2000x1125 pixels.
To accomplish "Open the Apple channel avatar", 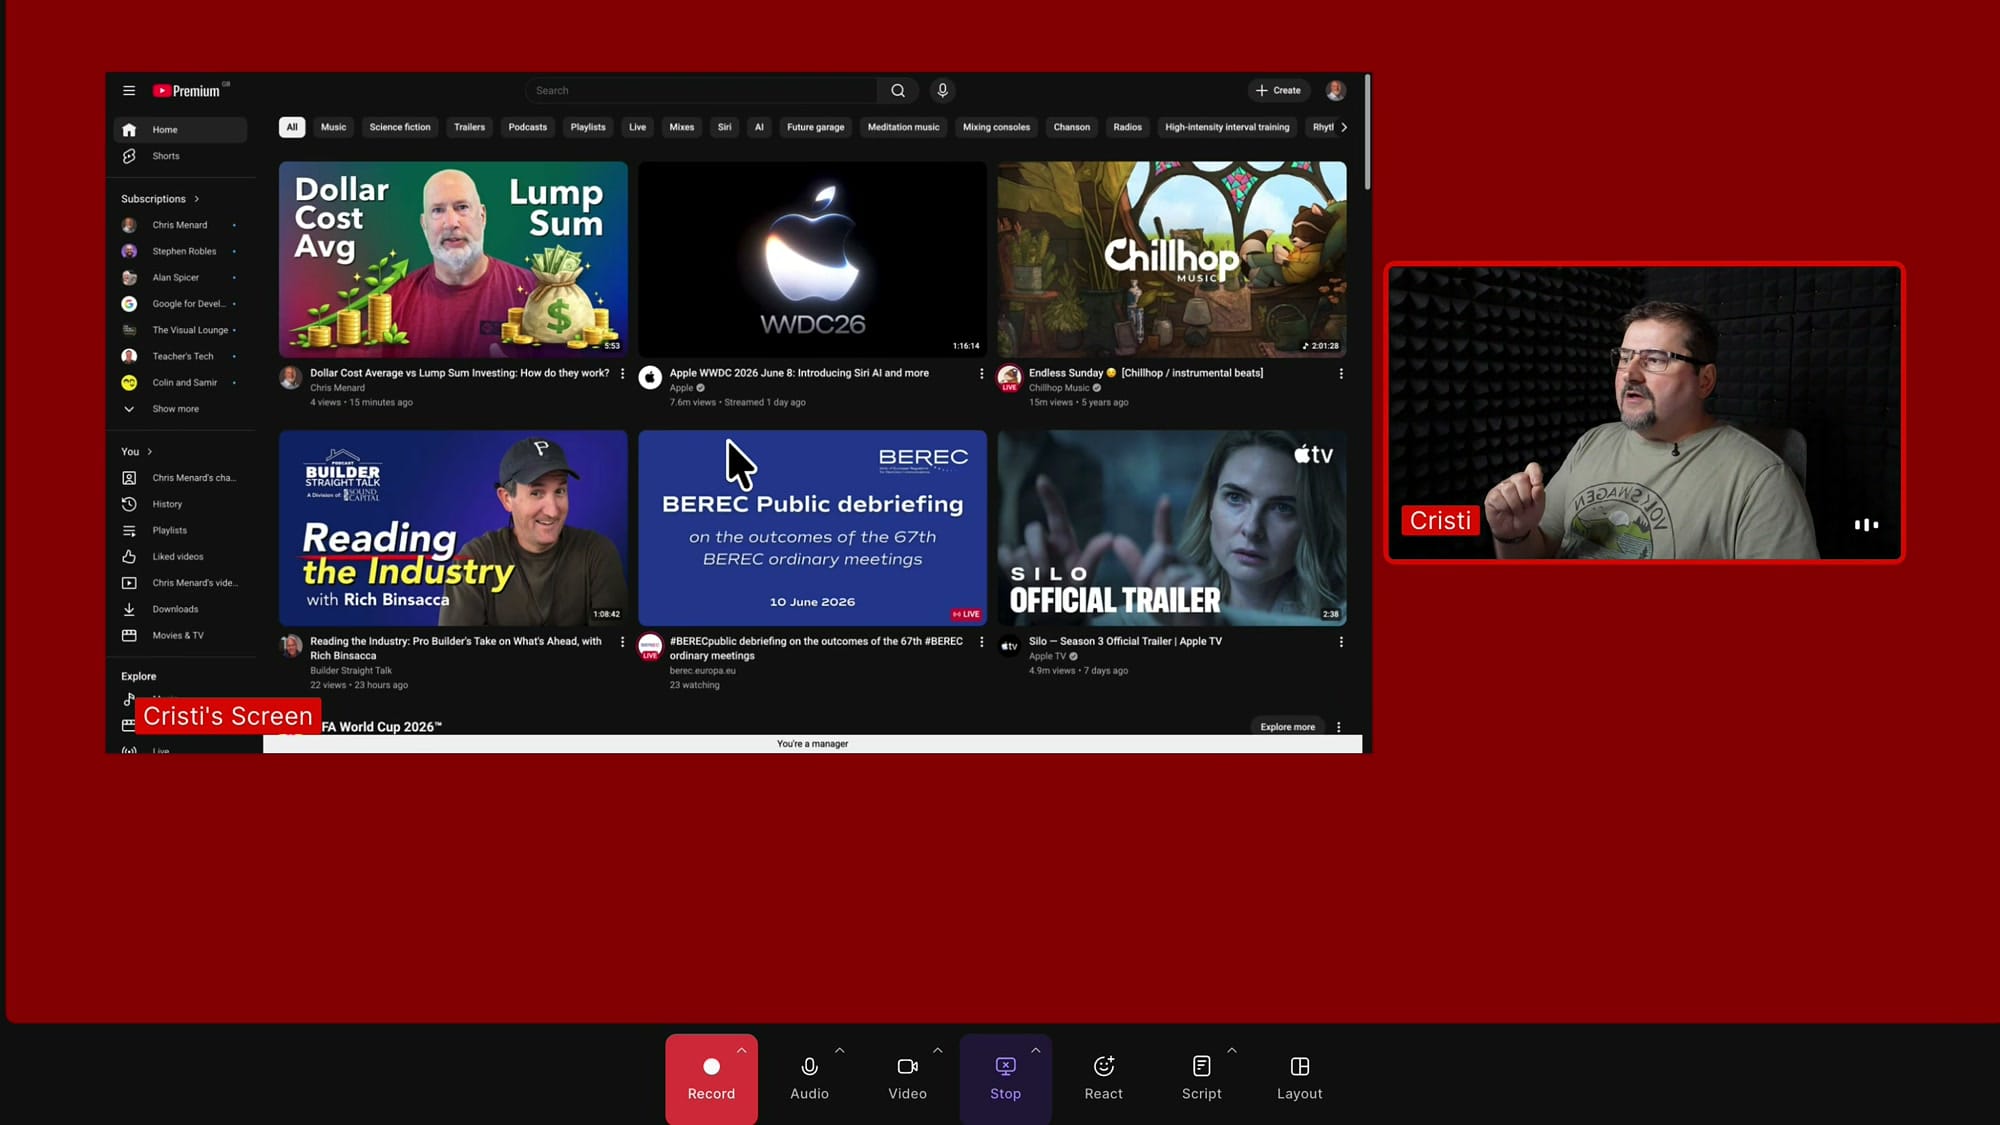I will 650,378.
